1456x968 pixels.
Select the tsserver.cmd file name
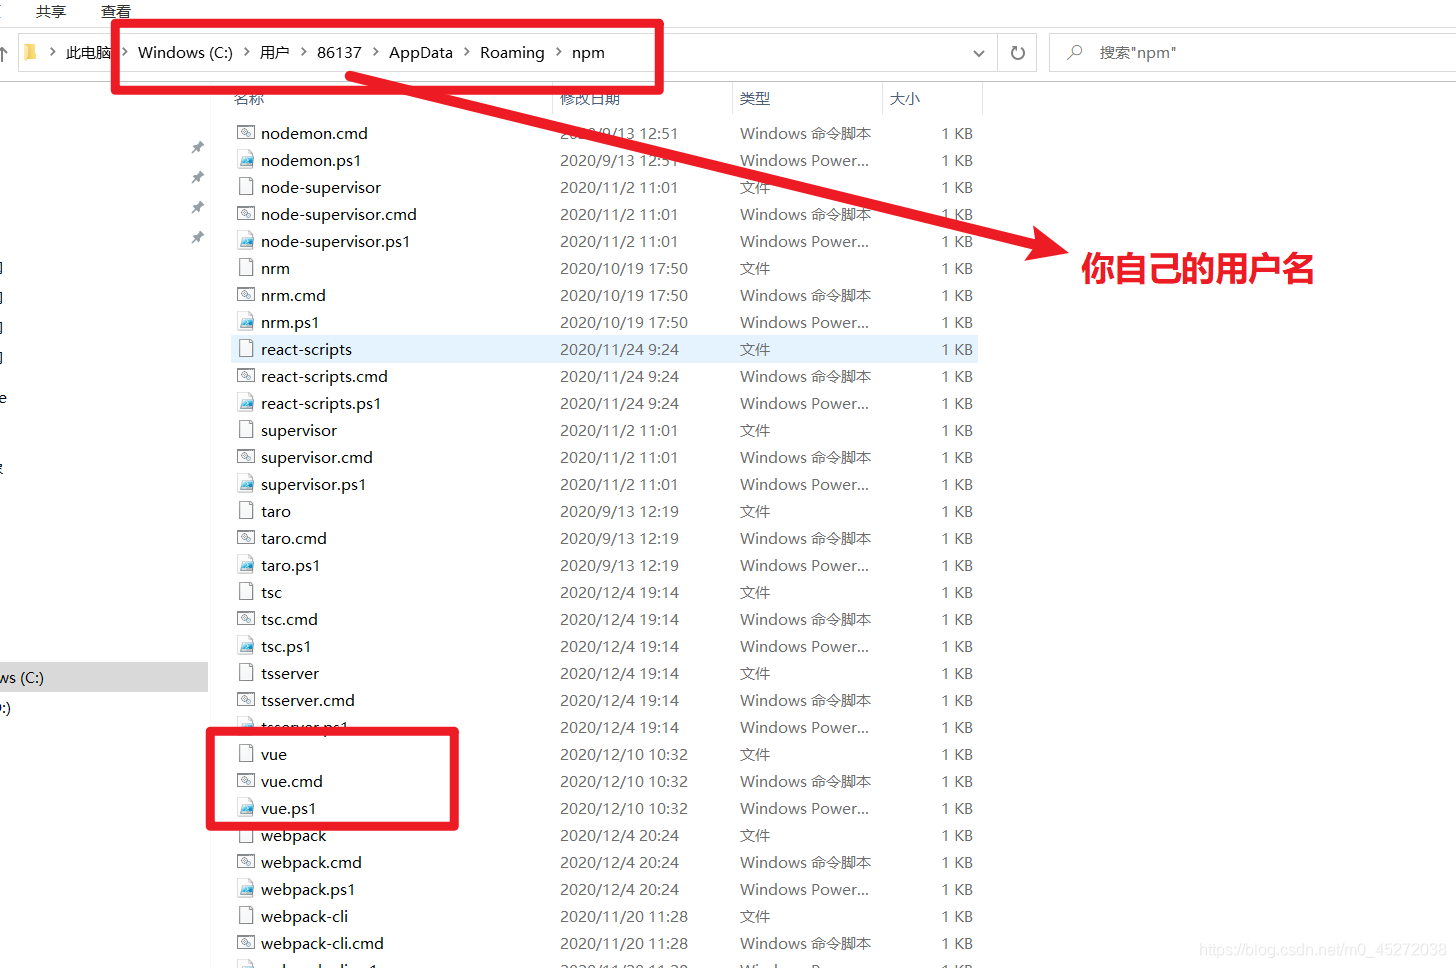point(308,700)
